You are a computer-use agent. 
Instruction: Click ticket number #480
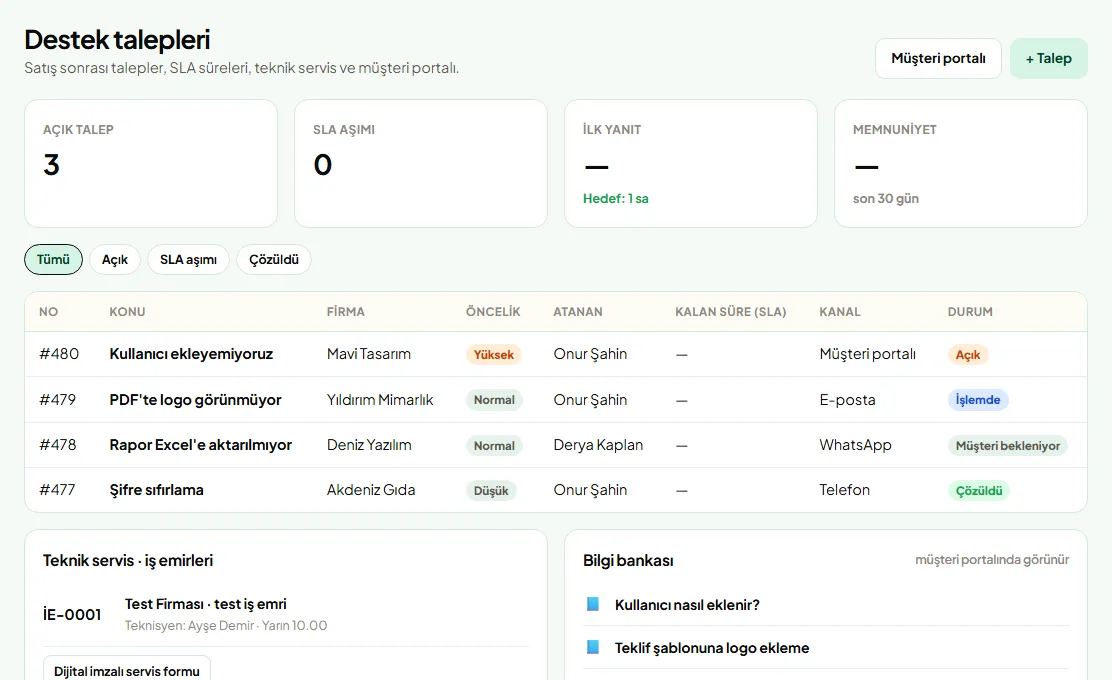coord(59,354)
